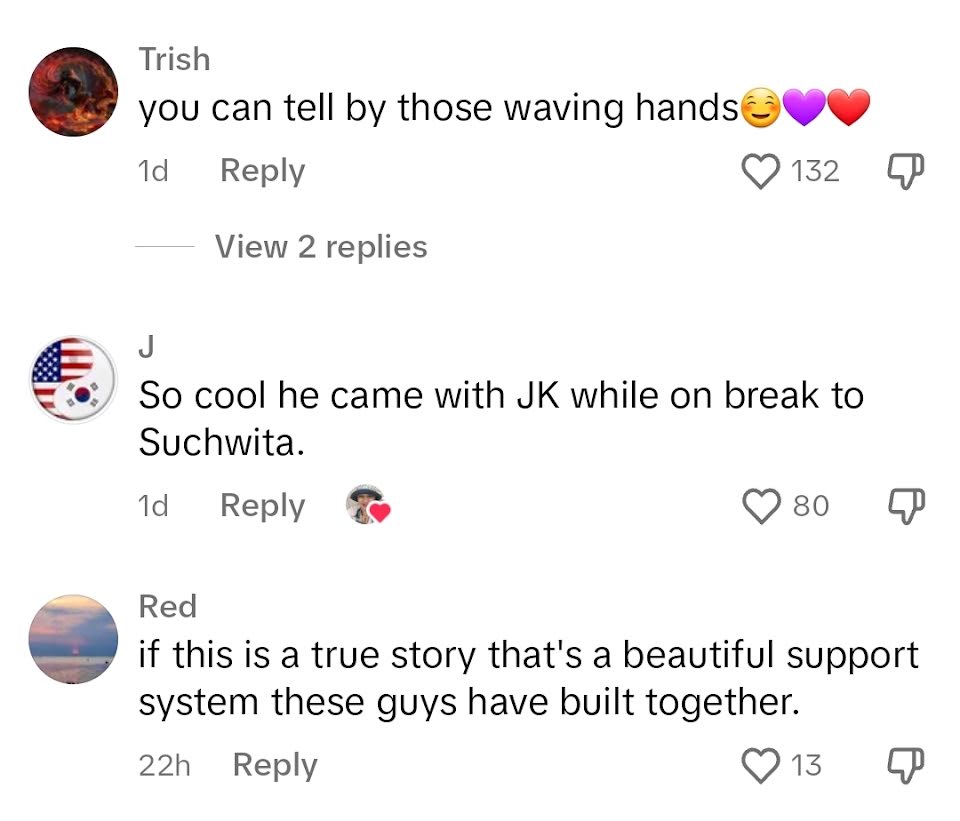960x821 pixels.
Task: Expand View 2 replies under Trish's comment
Action: click(x=321, y=247)
